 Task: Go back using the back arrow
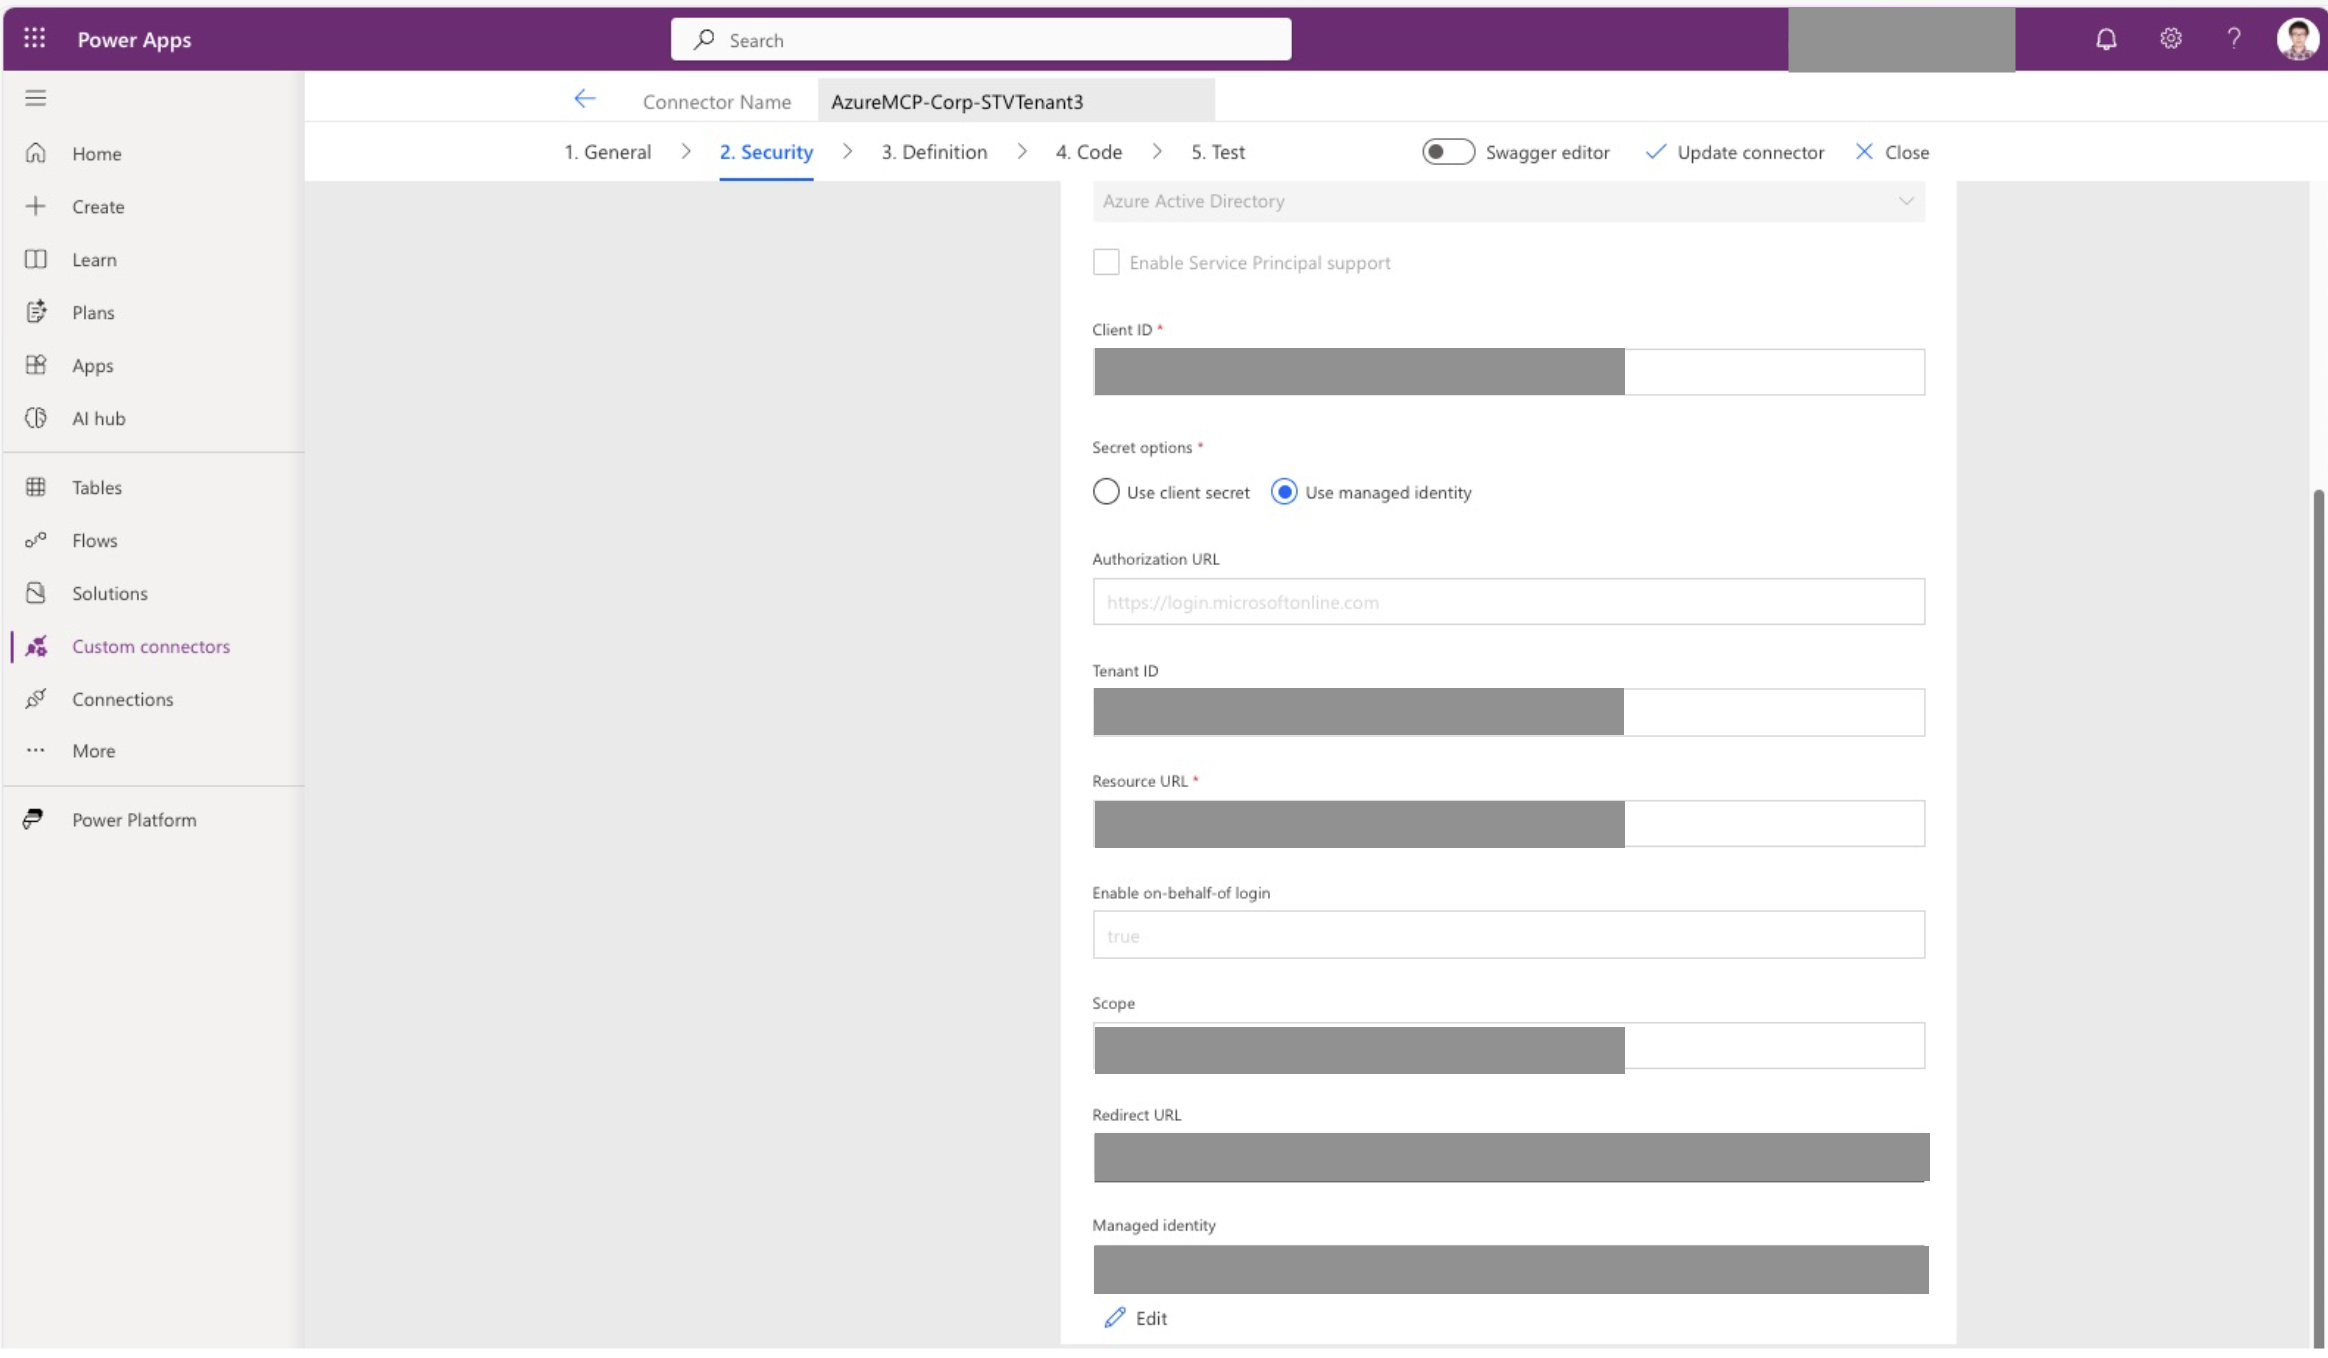pyautogui.click(x=585, y=98)
